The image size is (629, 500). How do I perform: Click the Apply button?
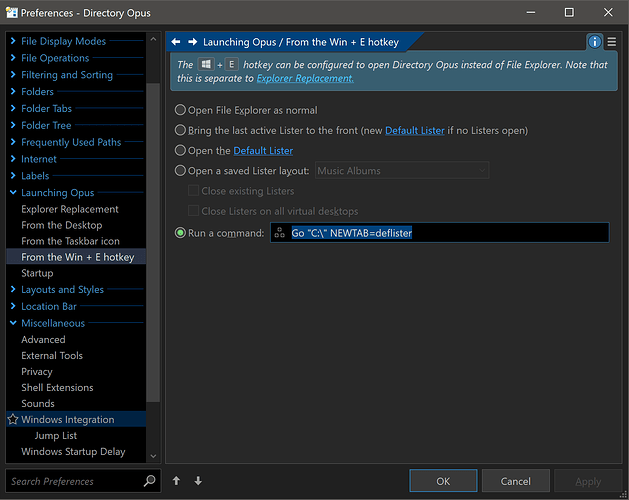pyautogui.click(x=588, y=481)
